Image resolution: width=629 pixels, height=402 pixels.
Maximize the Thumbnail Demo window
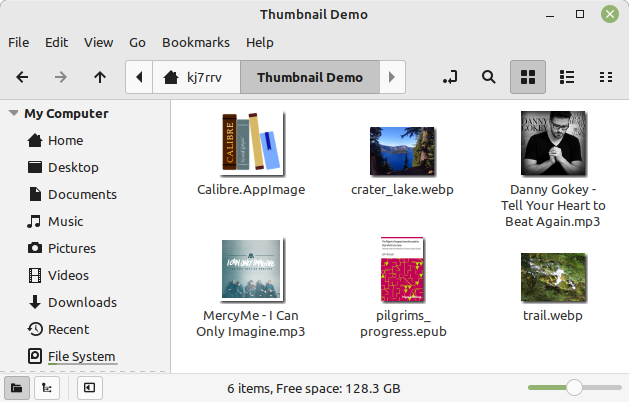pyautogui.click(x=580, y=14)
